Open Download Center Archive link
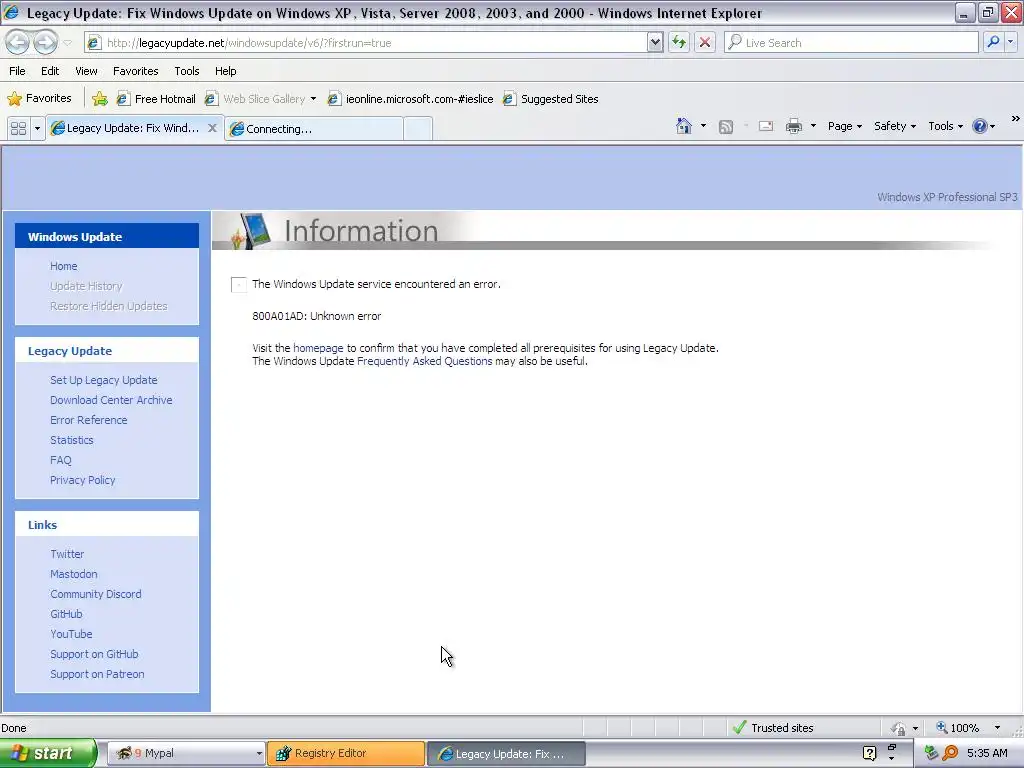Screen dimensions: 1024x768 [x=111, y=400]
